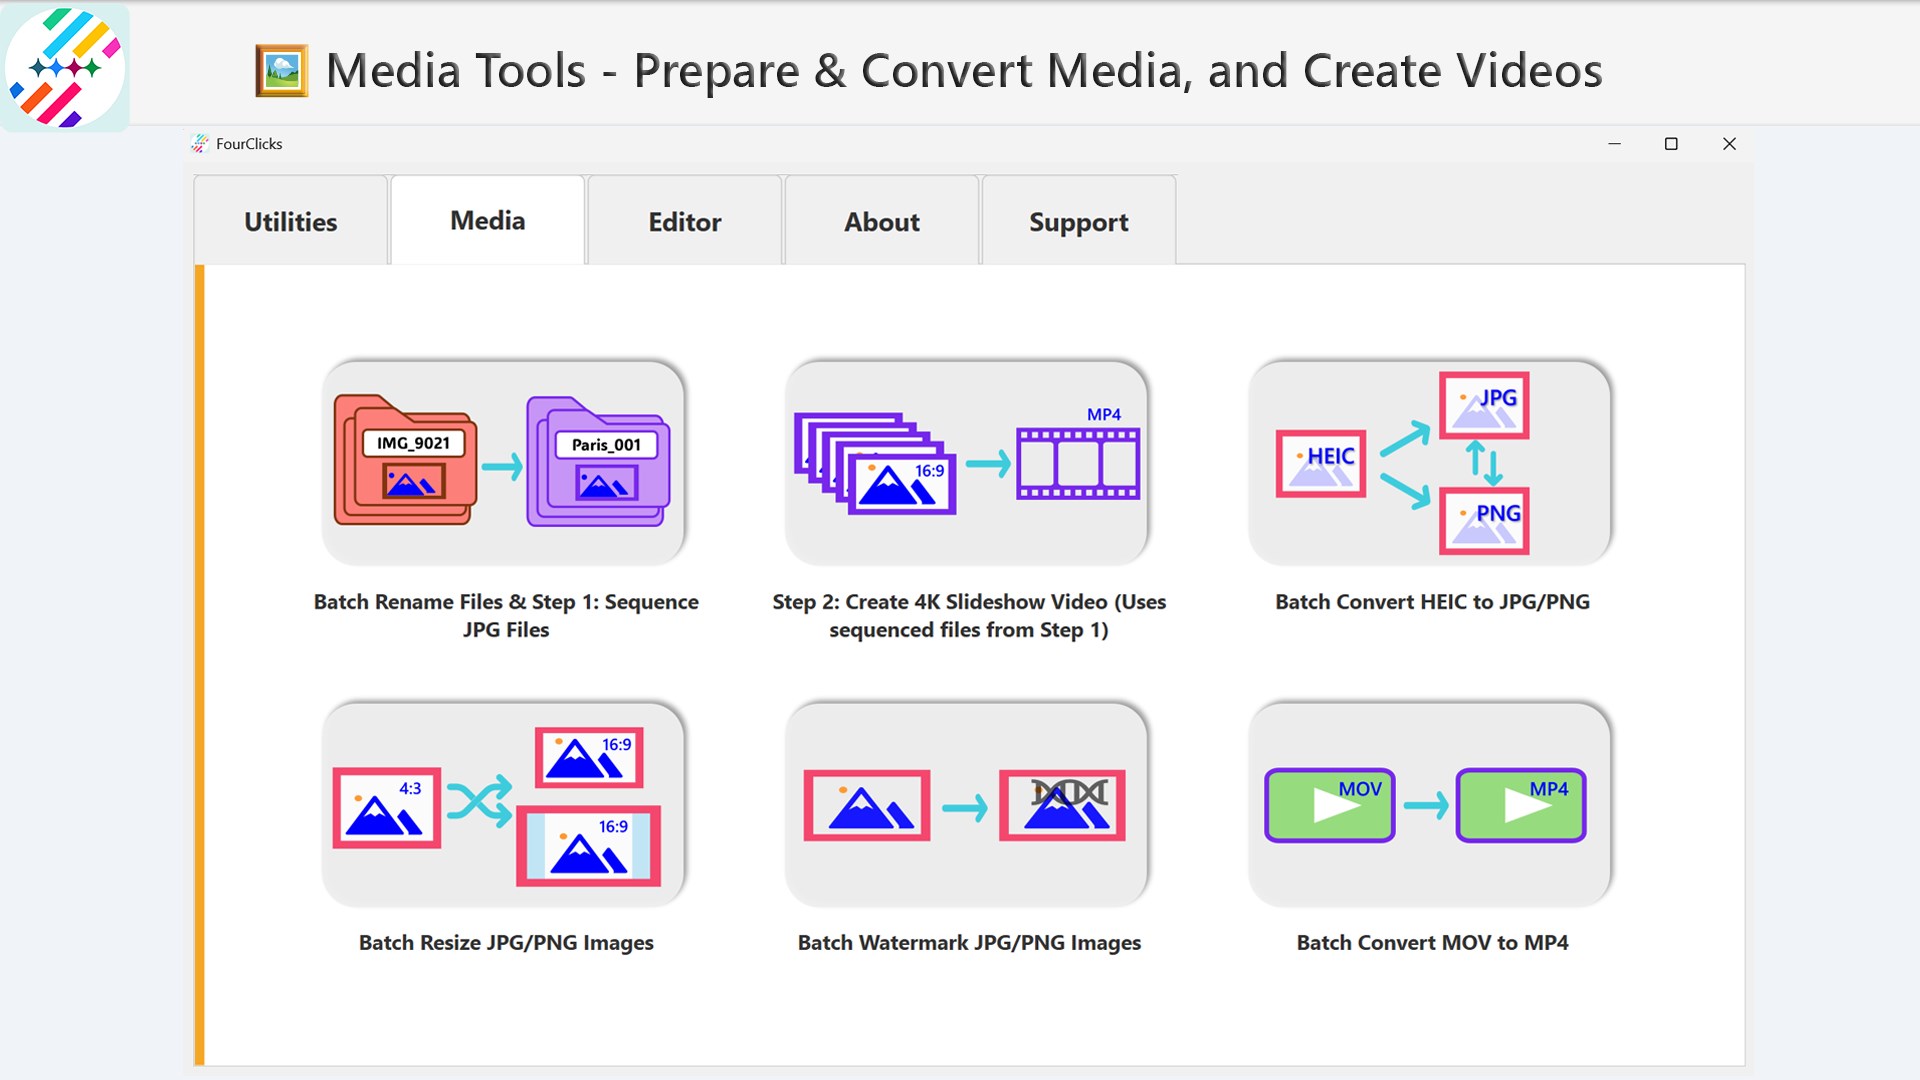Launch the Batch Convert MOV to MP4 tool

1428,803
